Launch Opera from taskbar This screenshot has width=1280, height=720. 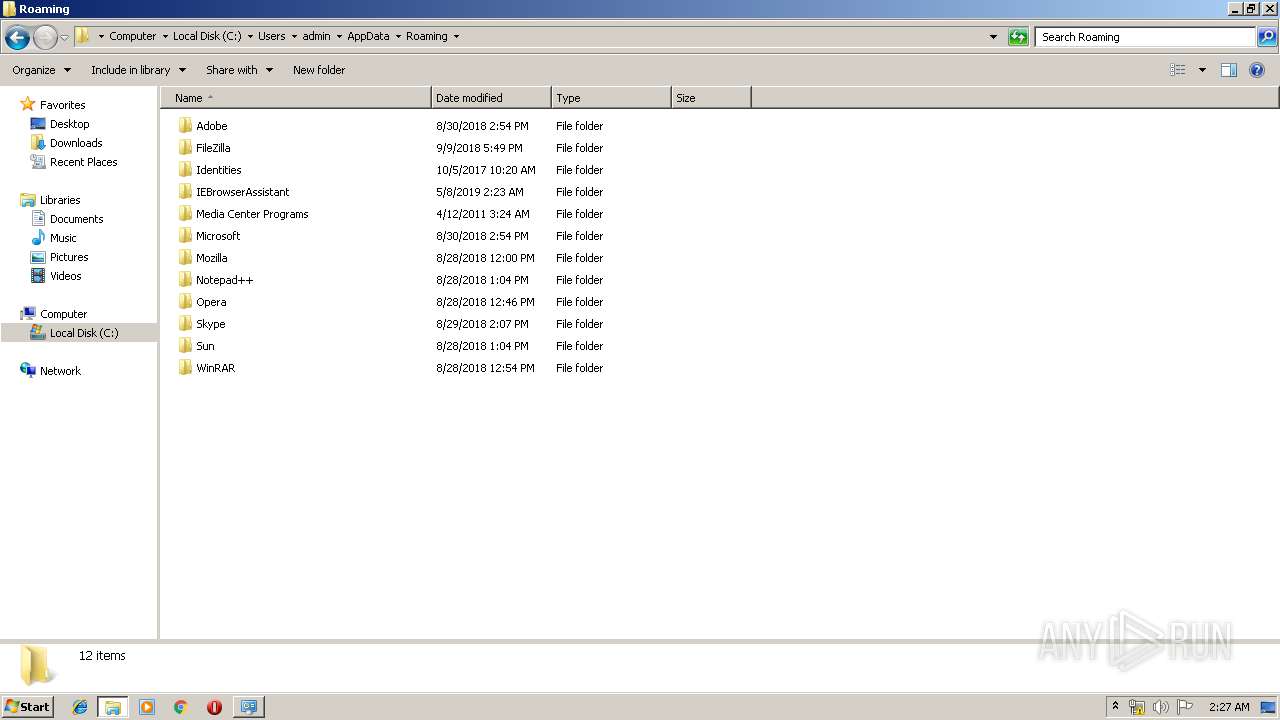click(x=214, y=707)
